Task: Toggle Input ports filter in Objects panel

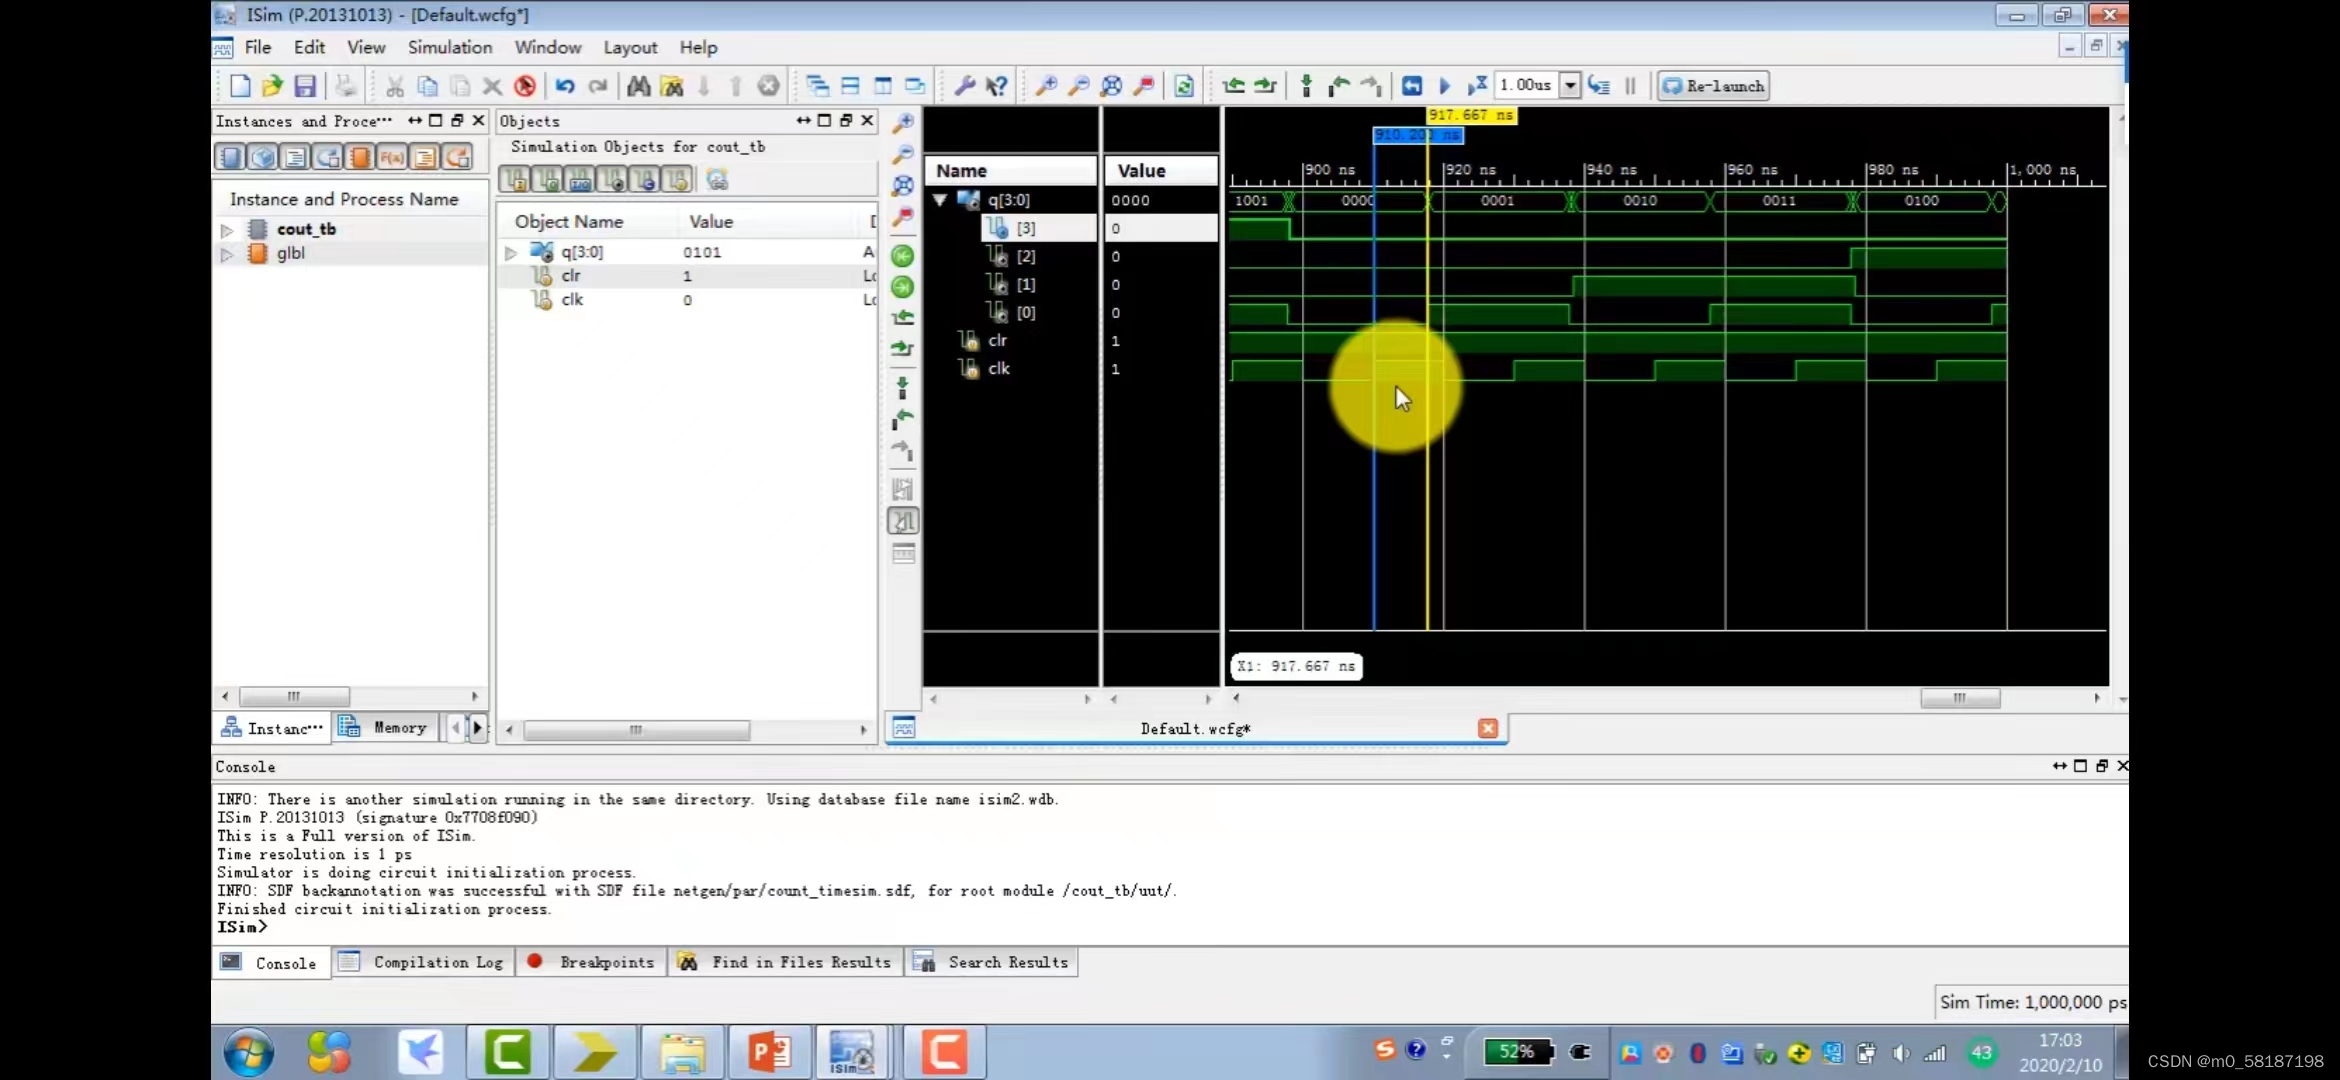Action: click(x=516, y=180)
